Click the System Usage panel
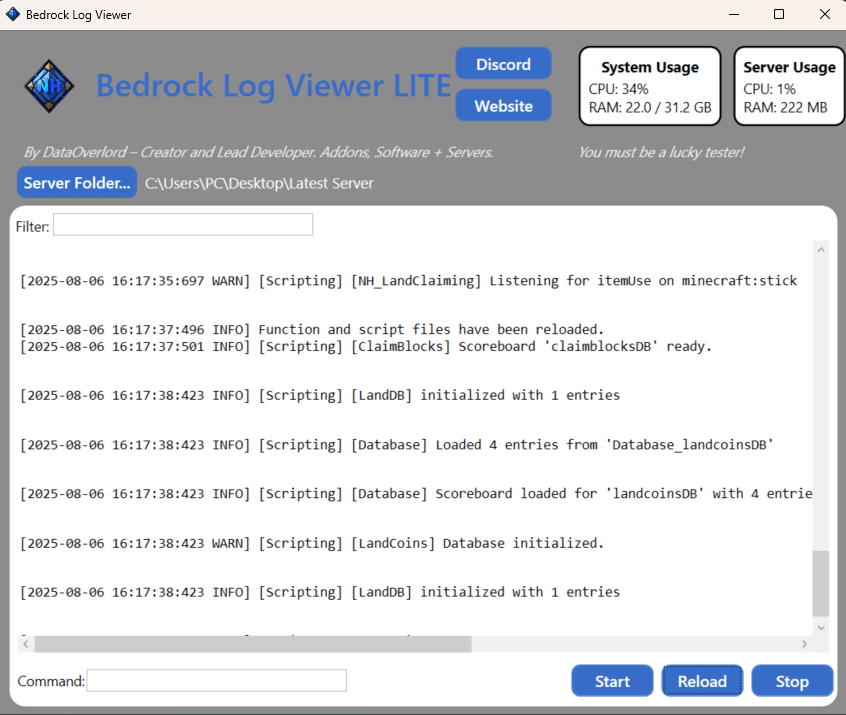 [649, 86]
